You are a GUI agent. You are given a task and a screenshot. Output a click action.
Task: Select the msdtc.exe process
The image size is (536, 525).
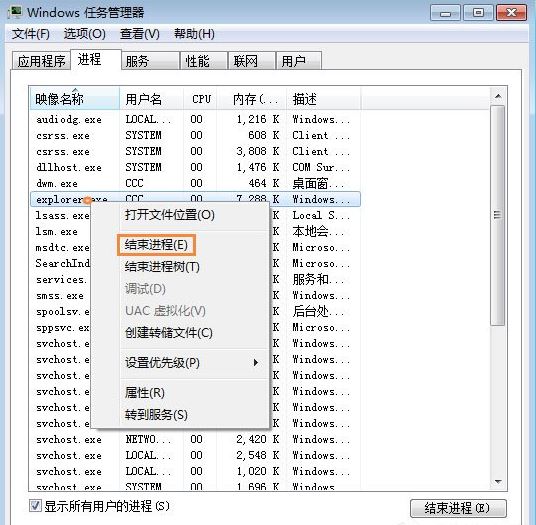coord(62,247)
